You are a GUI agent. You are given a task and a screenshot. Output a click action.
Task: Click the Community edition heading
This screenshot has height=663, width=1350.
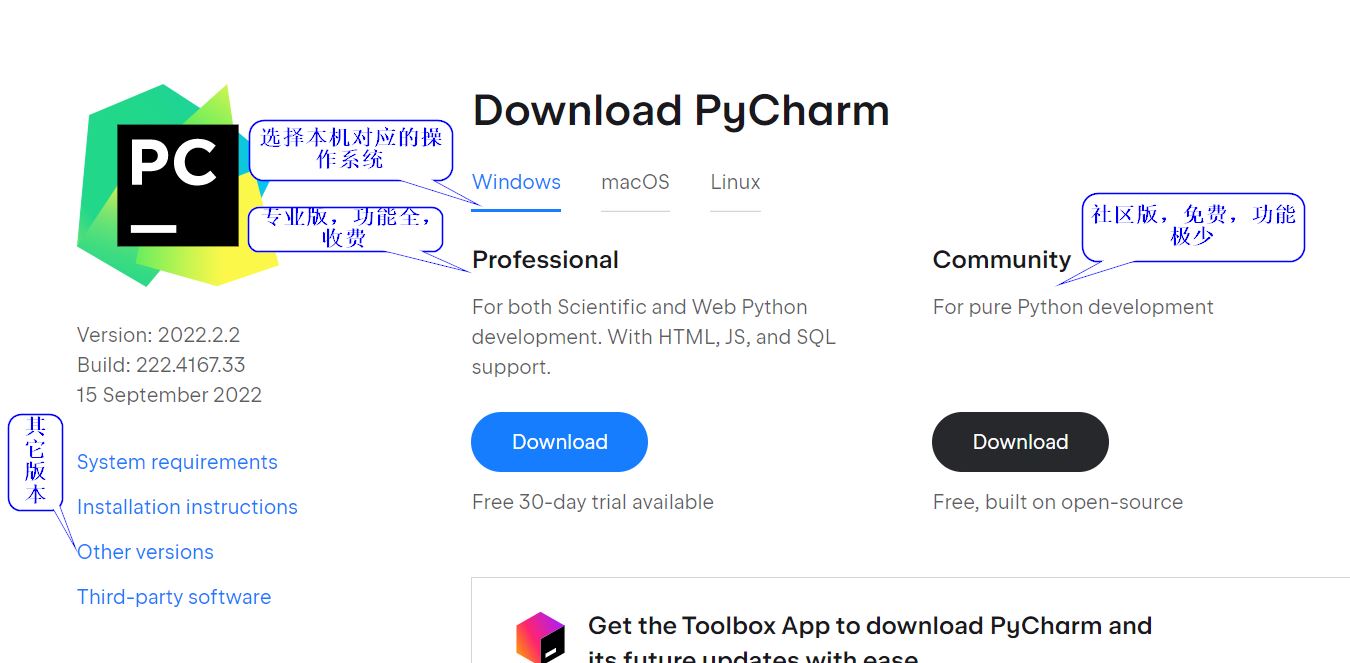[1001, 260]
